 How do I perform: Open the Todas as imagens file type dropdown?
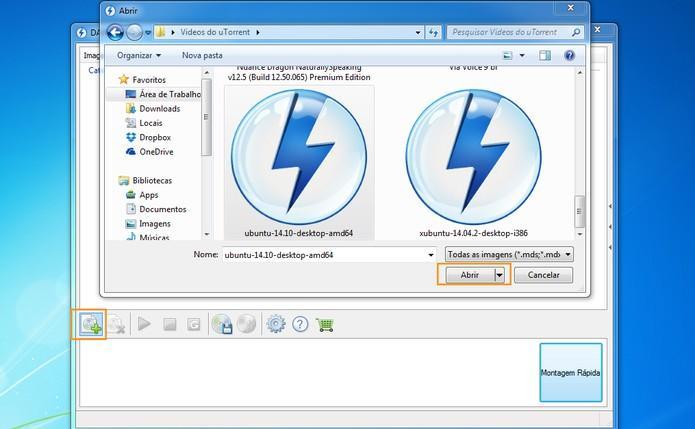pyautogui.click(x=509, y=254)
